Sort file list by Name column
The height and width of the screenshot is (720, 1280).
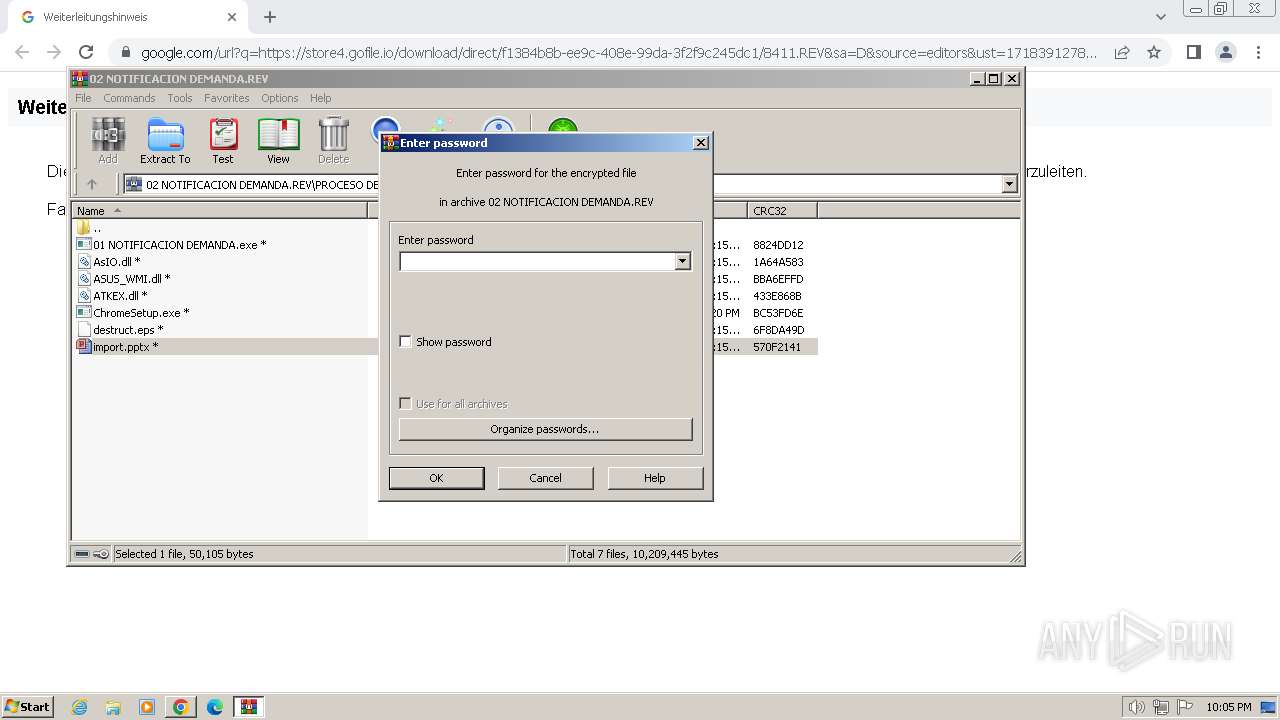(220, 210)
